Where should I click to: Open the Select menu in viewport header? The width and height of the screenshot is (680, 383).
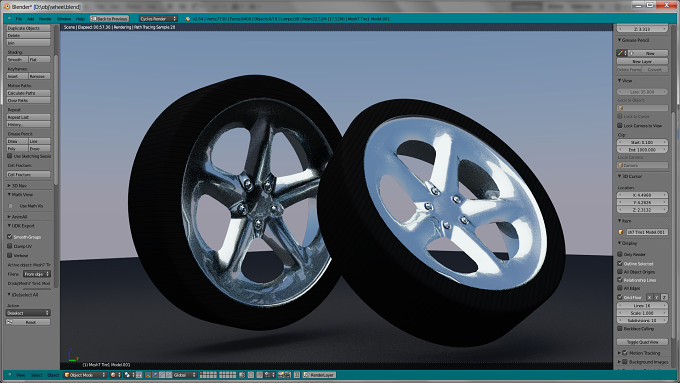point(36,375)
